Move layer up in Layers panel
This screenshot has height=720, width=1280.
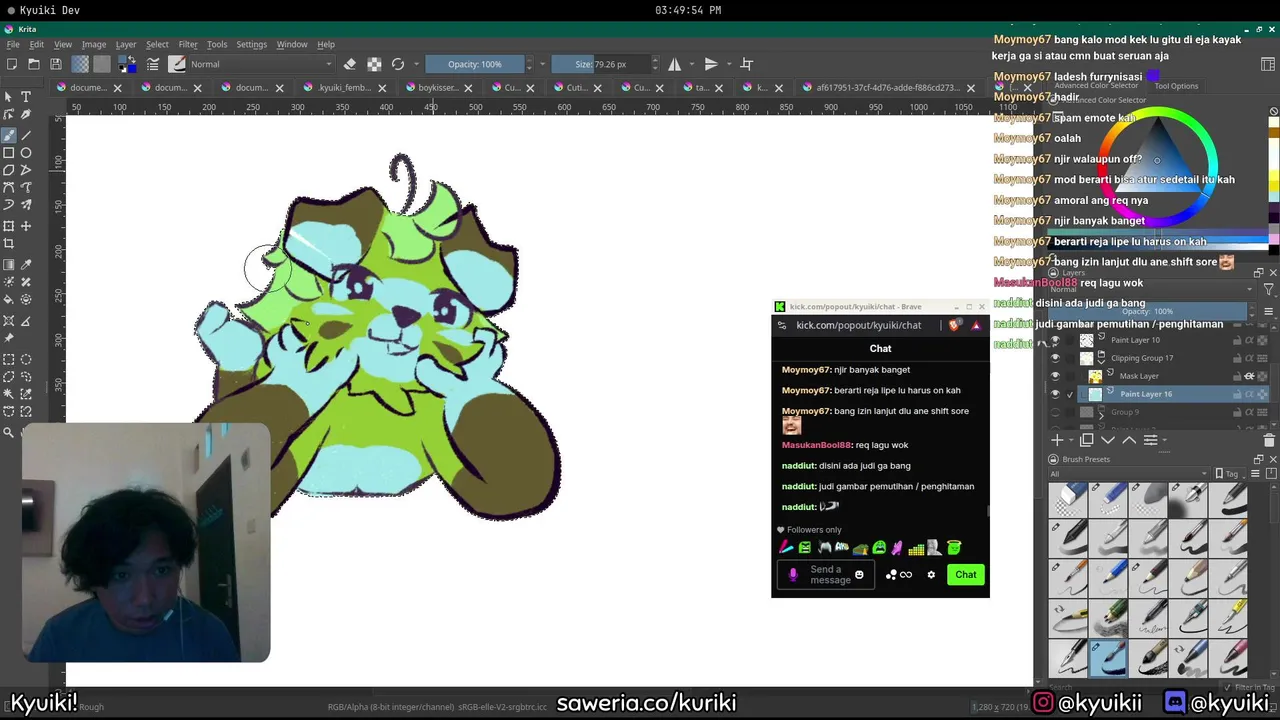pyautogui.click(x=1129, y=440)
